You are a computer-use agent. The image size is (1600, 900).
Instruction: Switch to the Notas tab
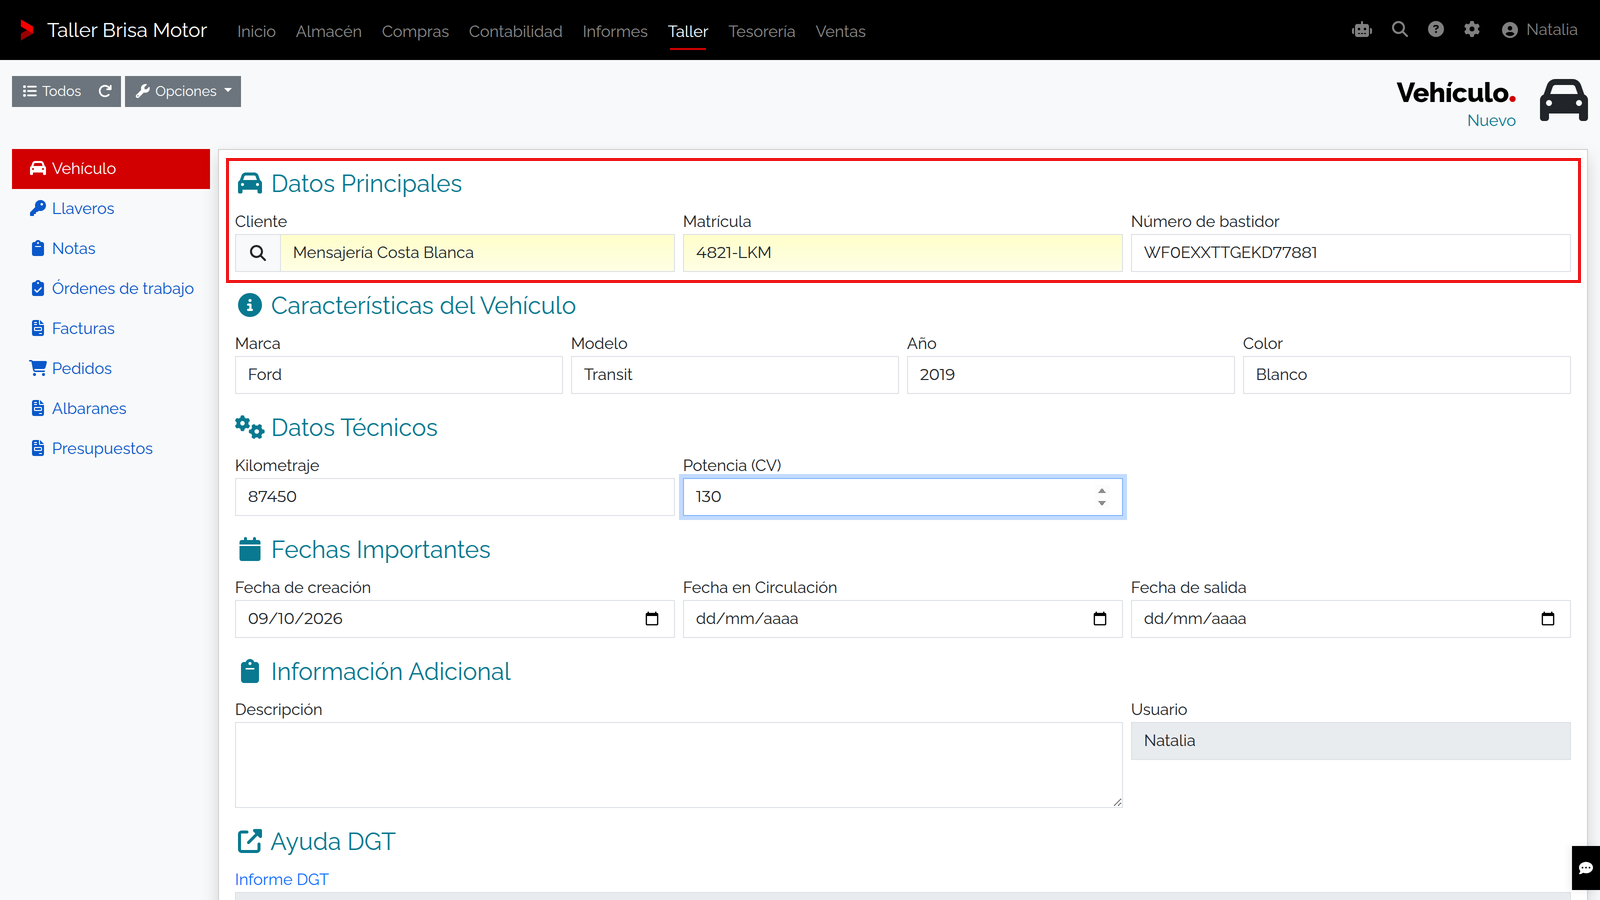(x=111, y=249)
